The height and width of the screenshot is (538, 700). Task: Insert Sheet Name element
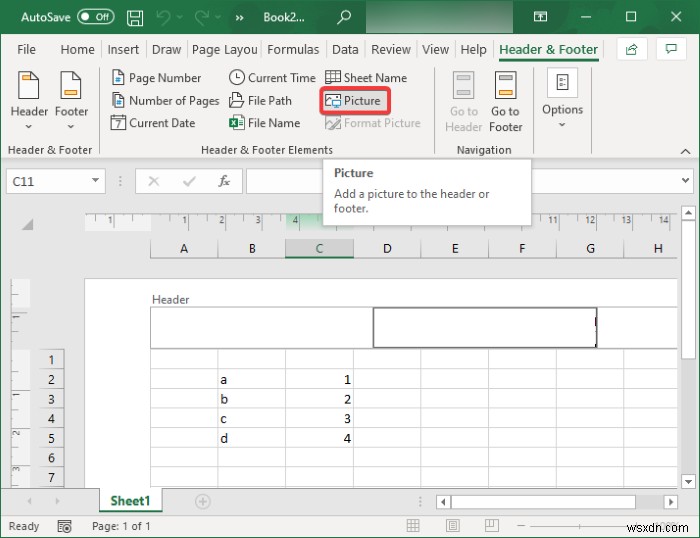pos(366,78)
